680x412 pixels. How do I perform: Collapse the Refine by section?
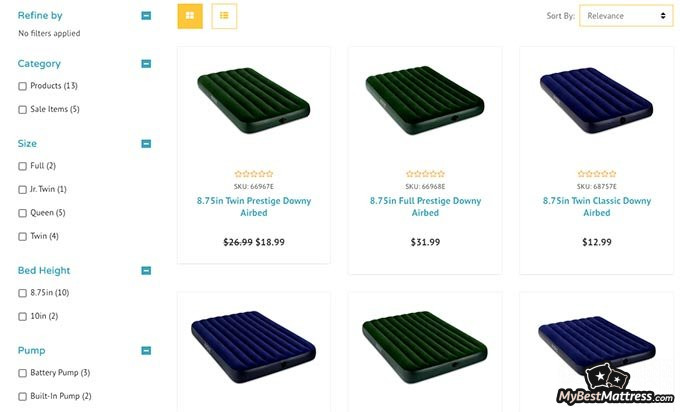(x=146, y=16)
